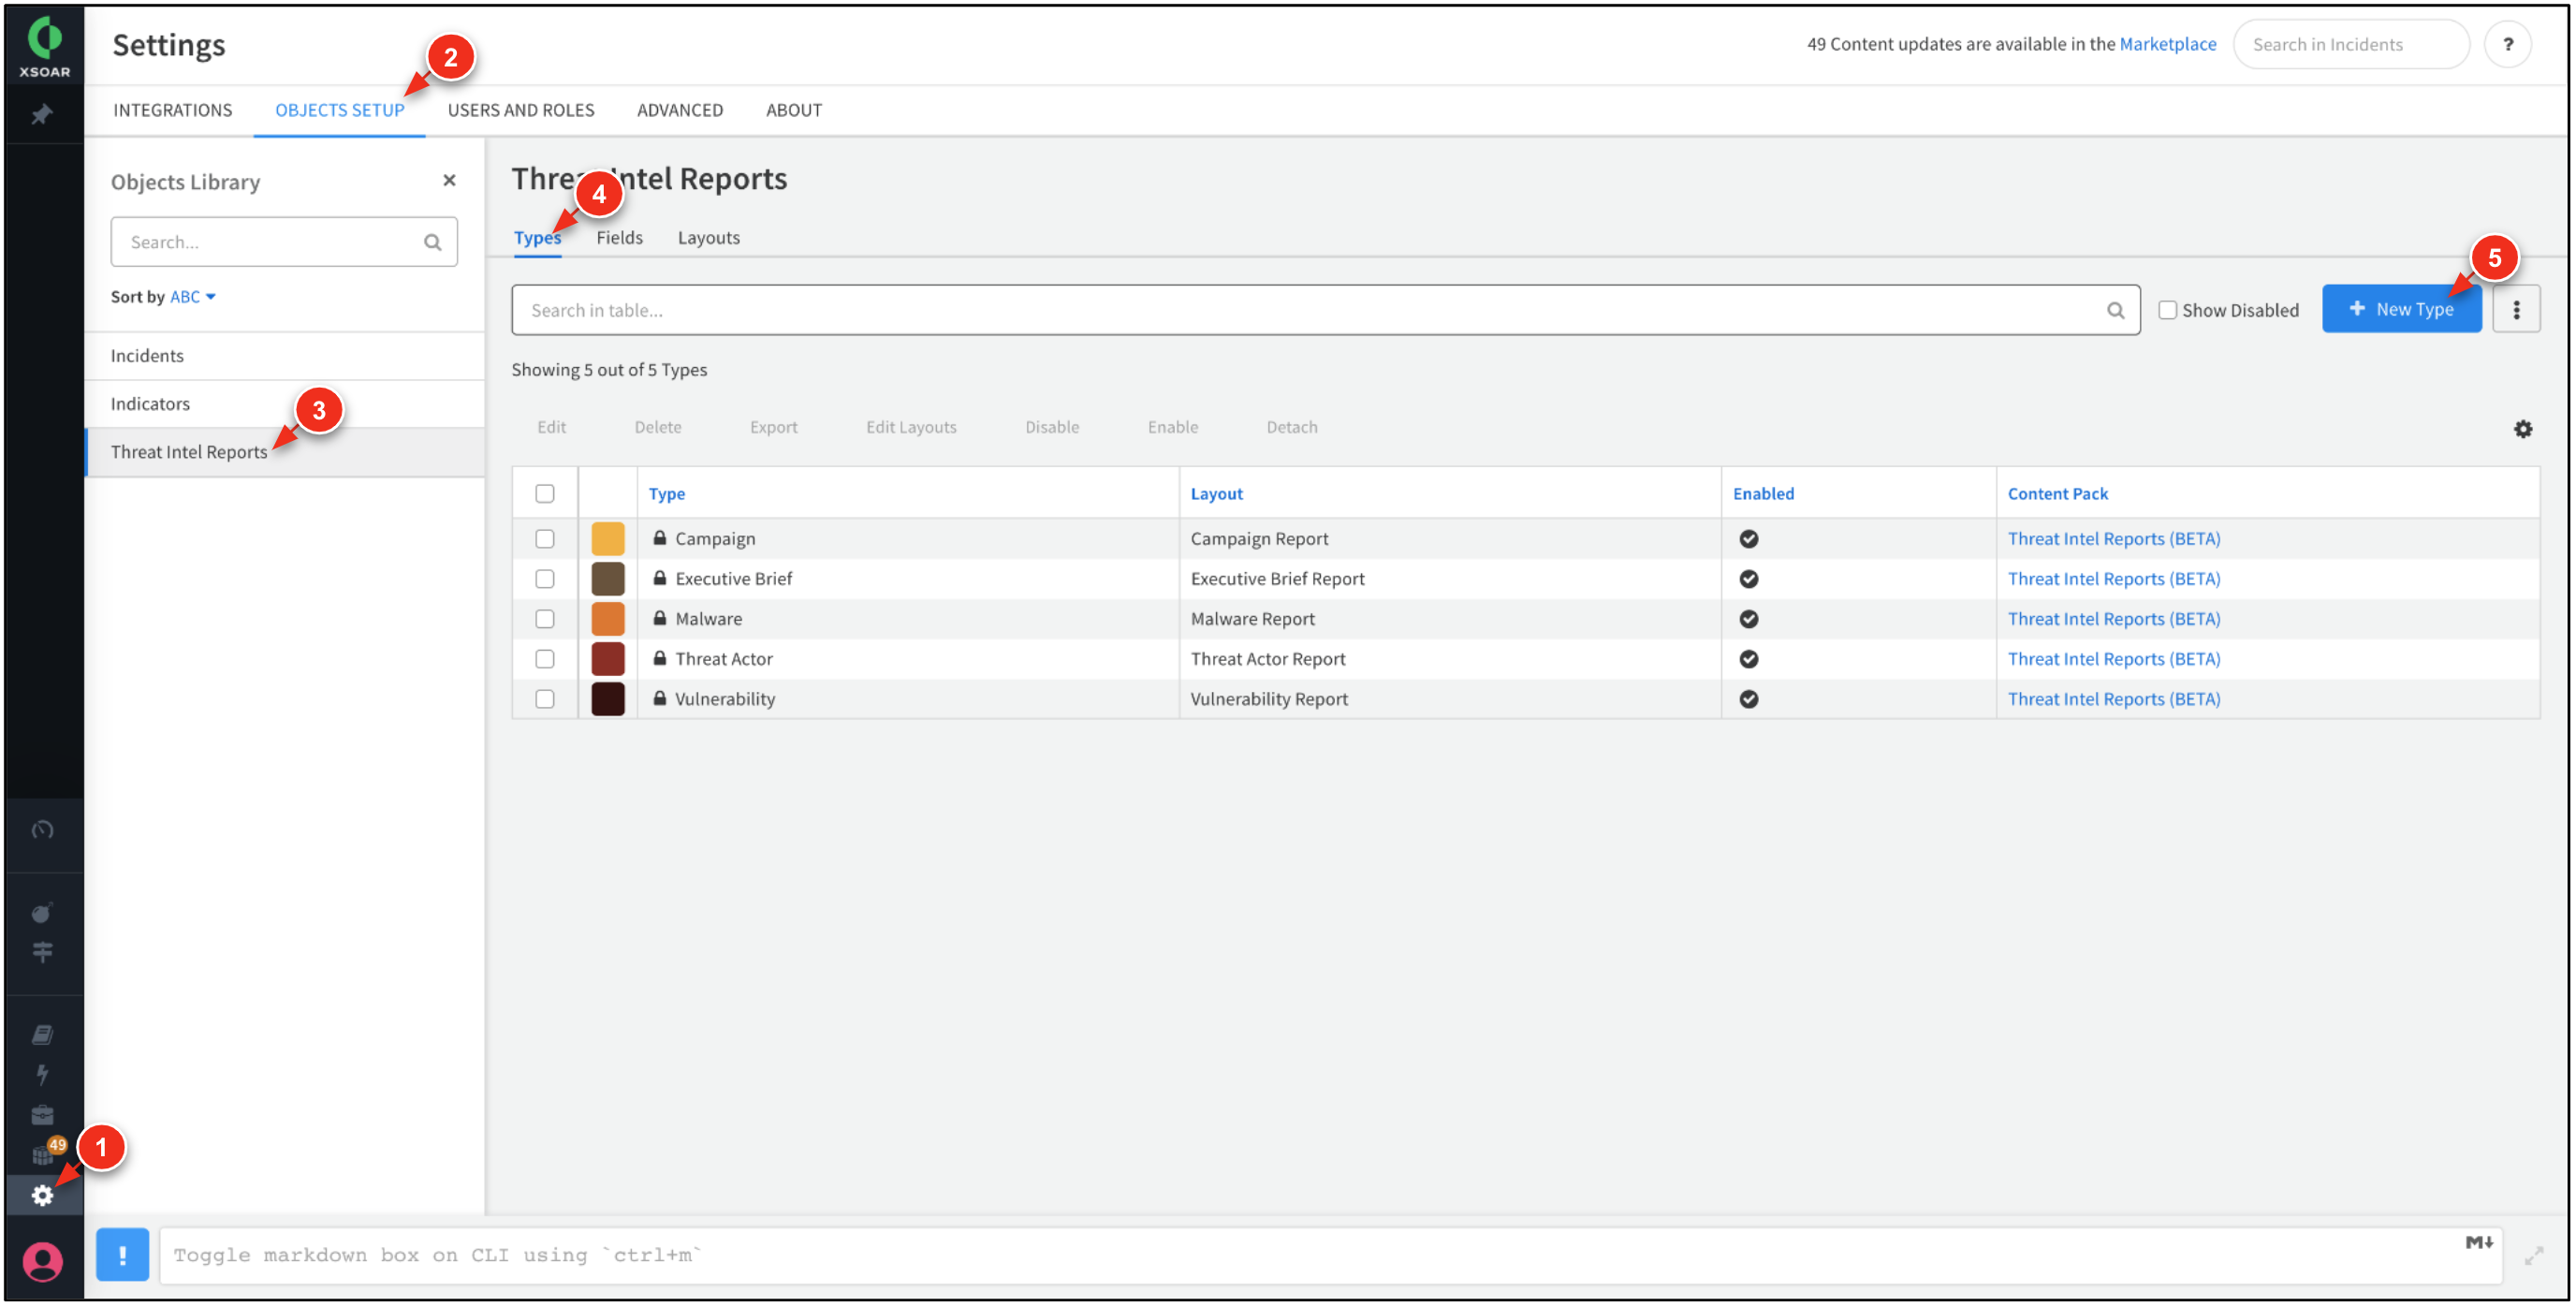
Task: Click the Vulnerability dark maroon swatch
Action: click(608, 699)
